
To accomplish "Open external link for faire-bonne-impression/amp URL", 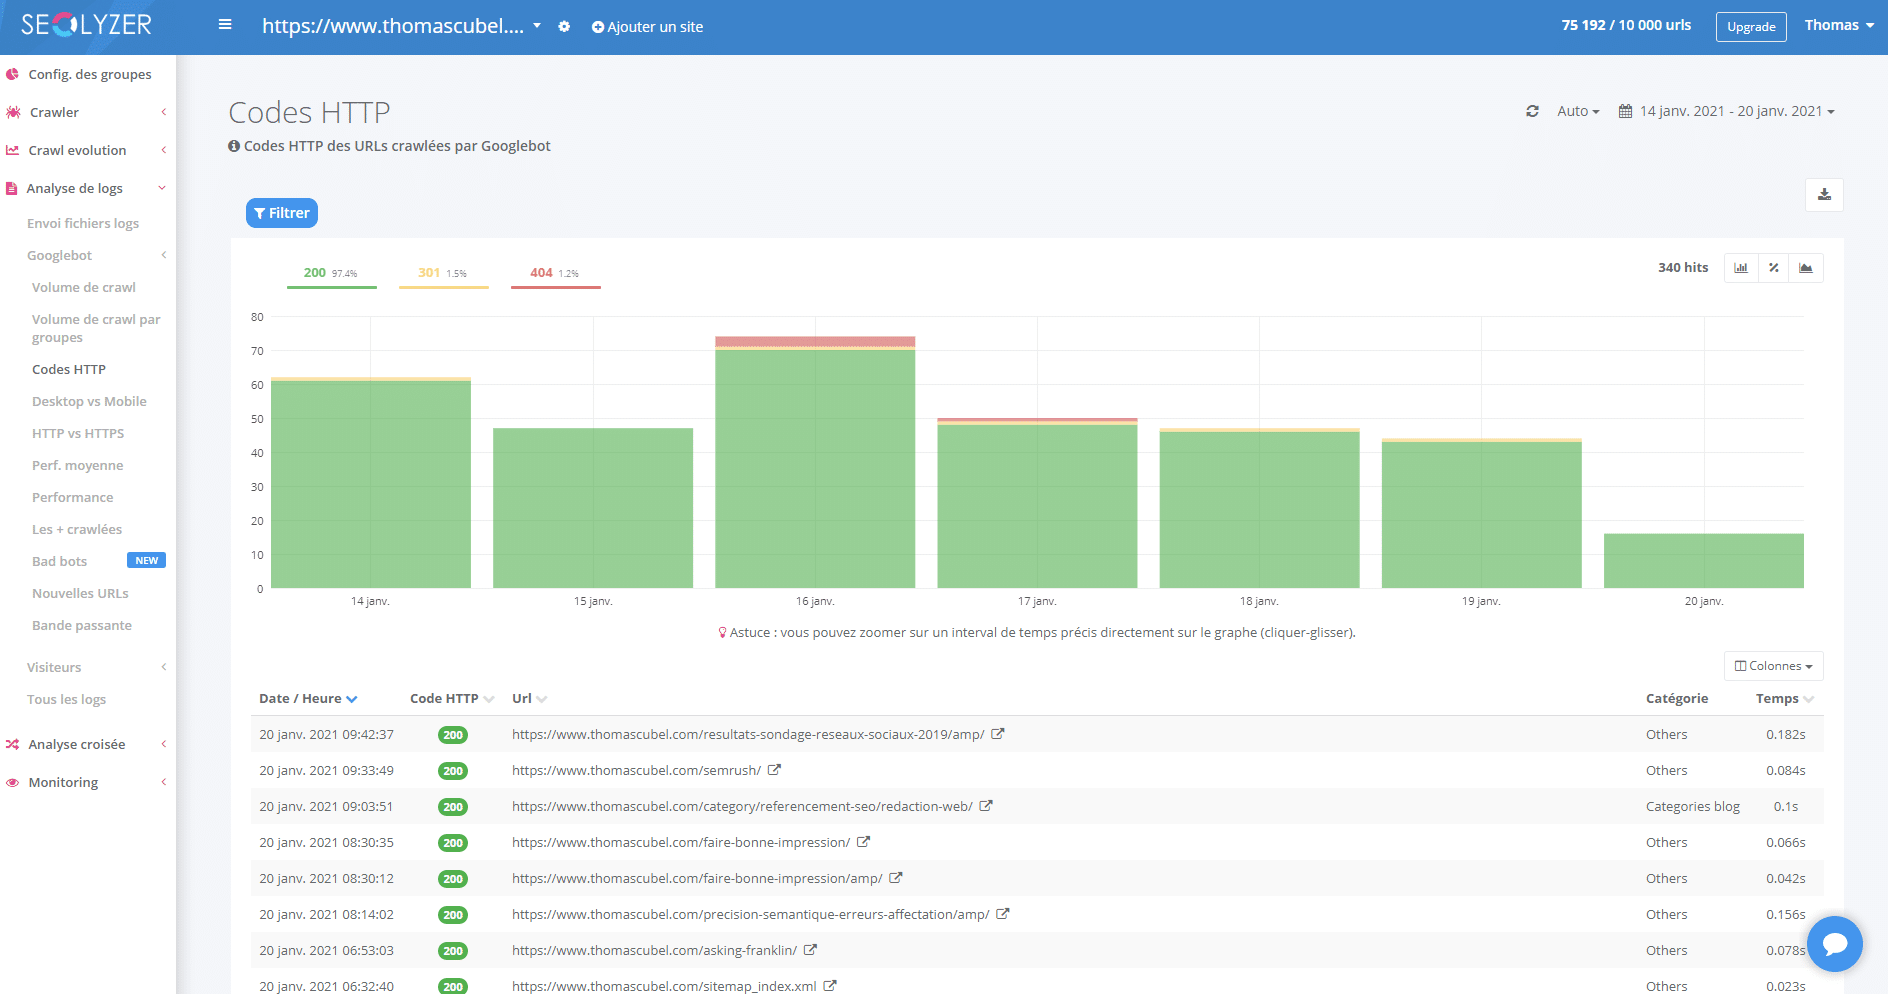I will click(x=896, y=878).
